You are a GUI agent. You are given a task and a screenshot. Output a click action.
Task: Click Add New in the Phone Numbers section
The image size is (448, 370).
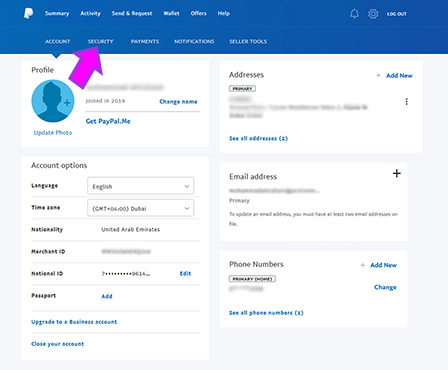click(384, 265)
